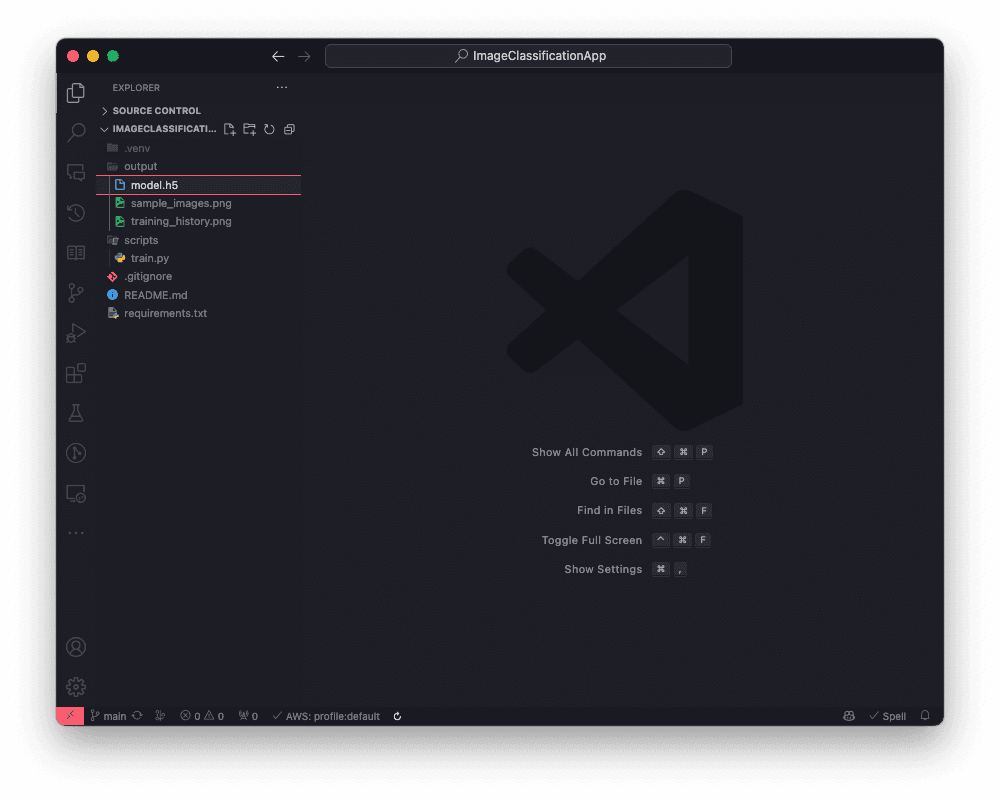Synchronize changes next to main branch
This screenshot has height=800, width=1000.
[137, 716]
